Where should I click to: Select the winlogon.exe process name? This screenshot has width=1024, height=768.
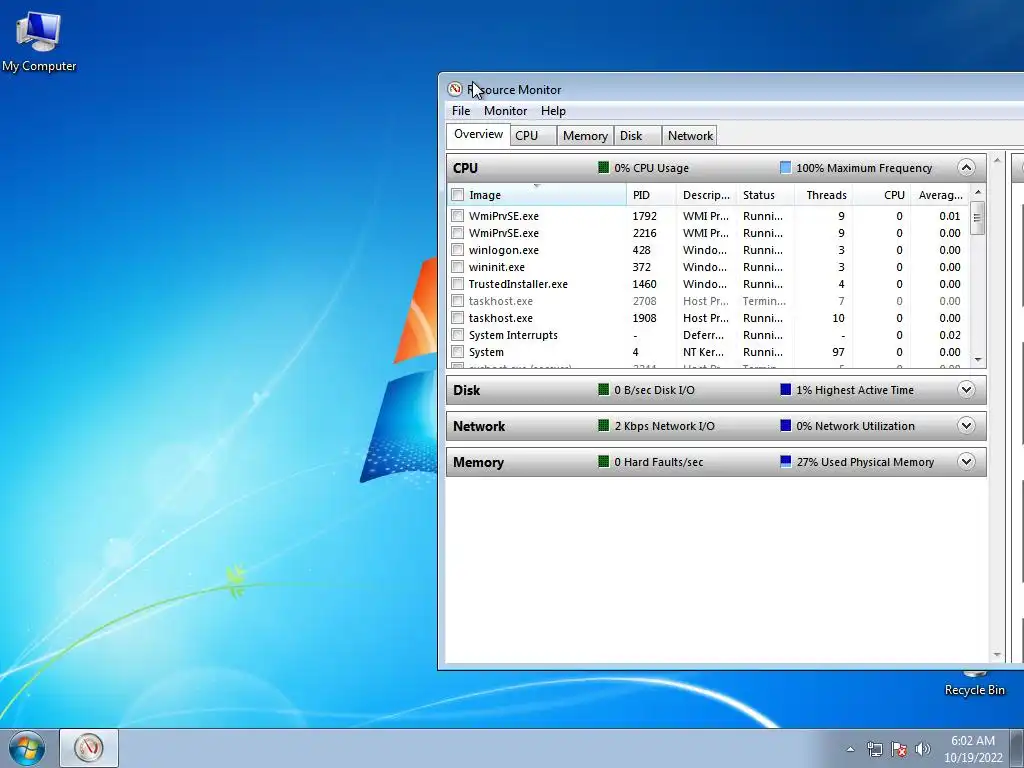point(504,250)
